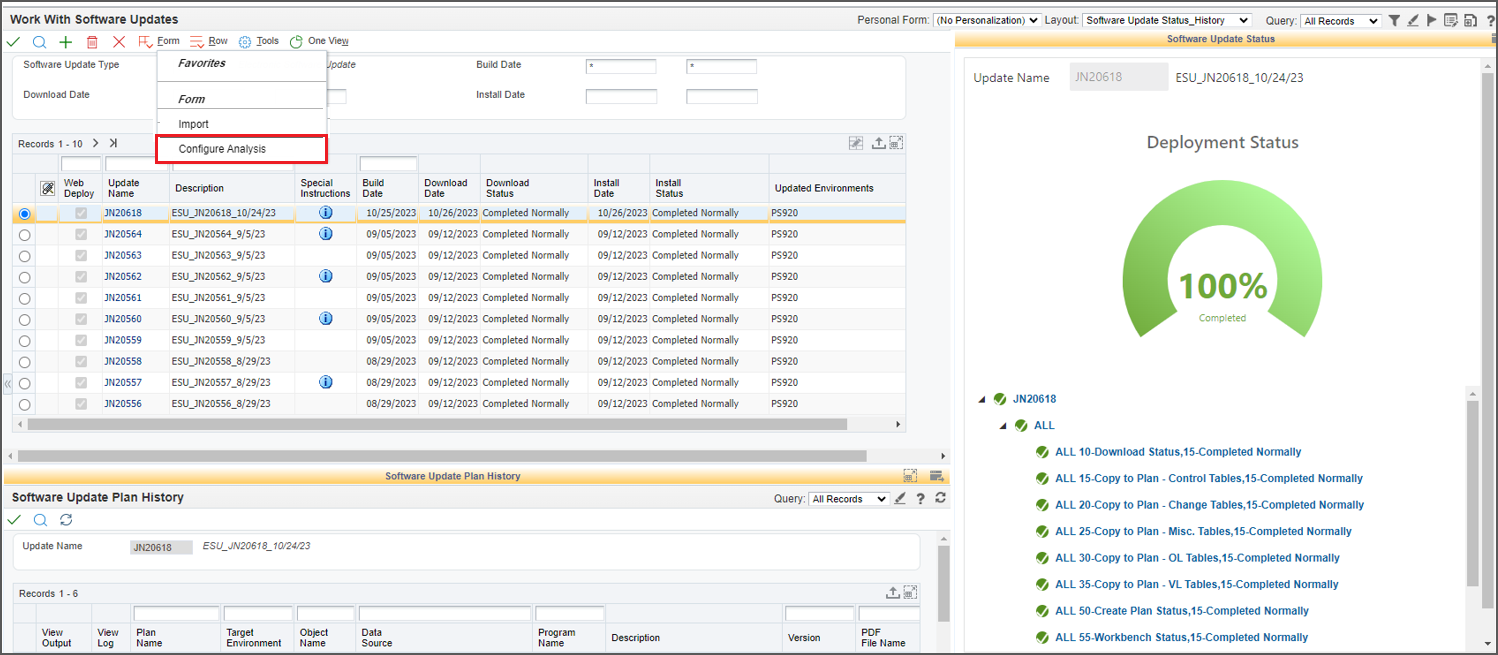
Task: Select the radio button for row JN20563
Action: (x=25, y=256)
